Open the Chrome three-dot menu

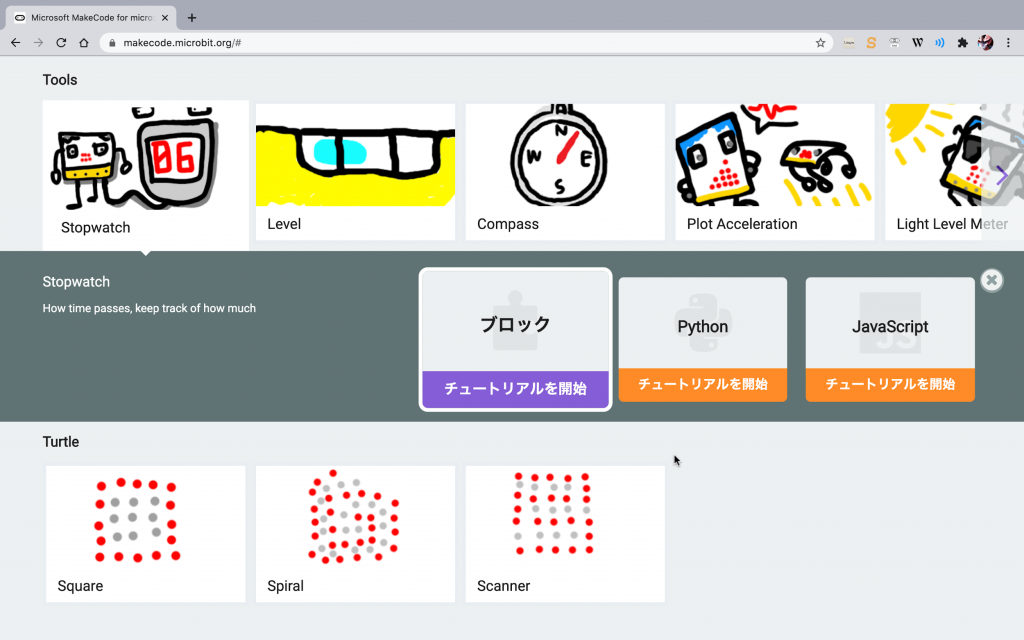pos(1009,43)
